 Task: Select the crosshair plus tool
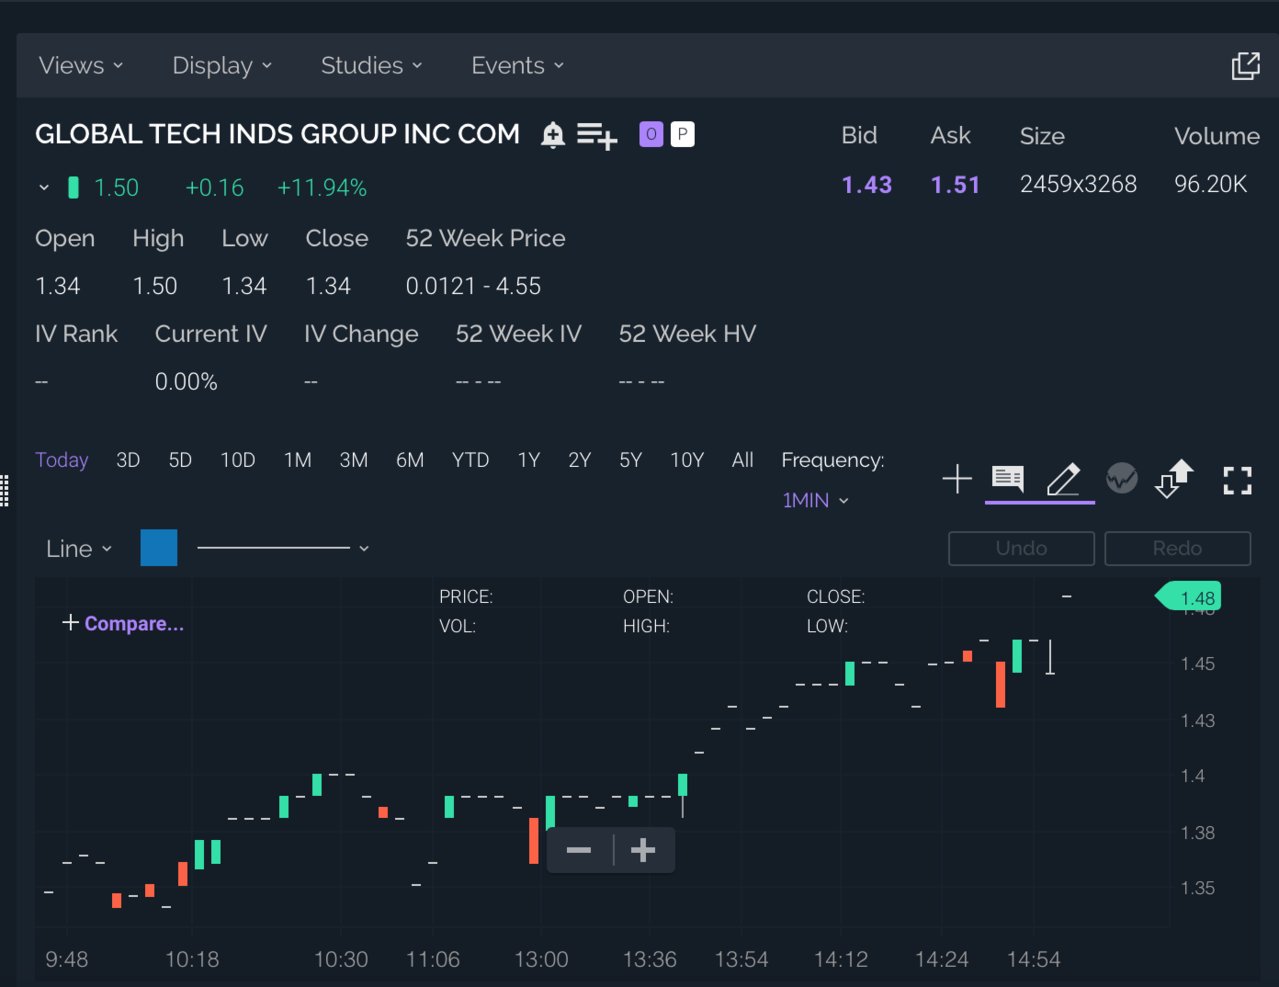point(957,479)
